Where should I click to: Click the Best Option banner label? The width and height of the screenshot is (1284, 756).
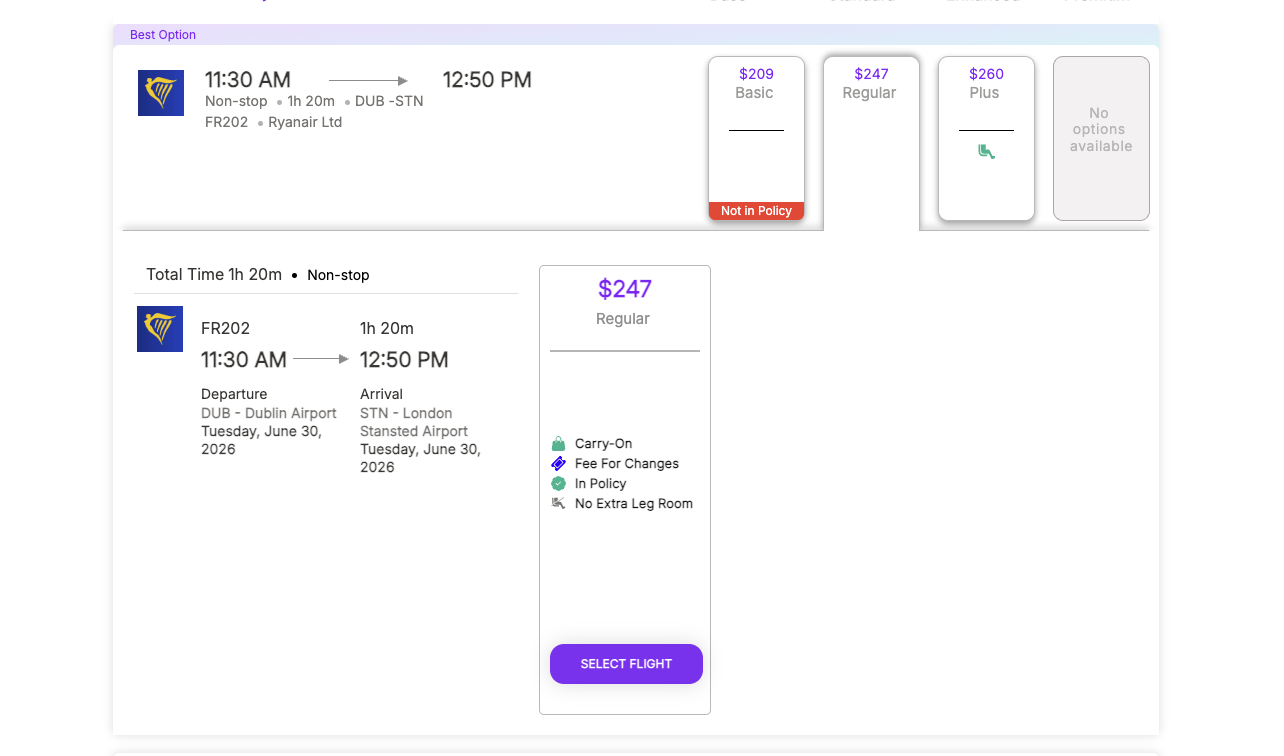[163, 35]
